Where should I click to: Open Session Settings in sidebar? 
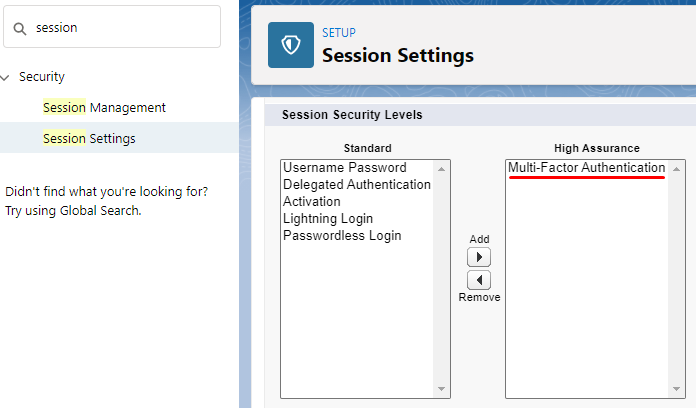click(x=89, y=138)
